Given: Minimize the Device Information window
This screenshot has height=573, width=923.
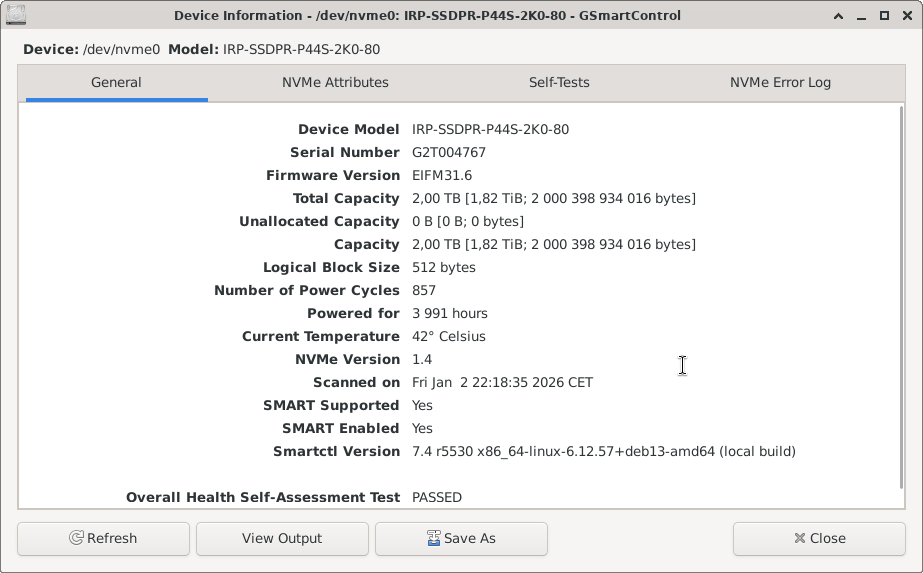Looking at the screenshot, I should (861, 16).
